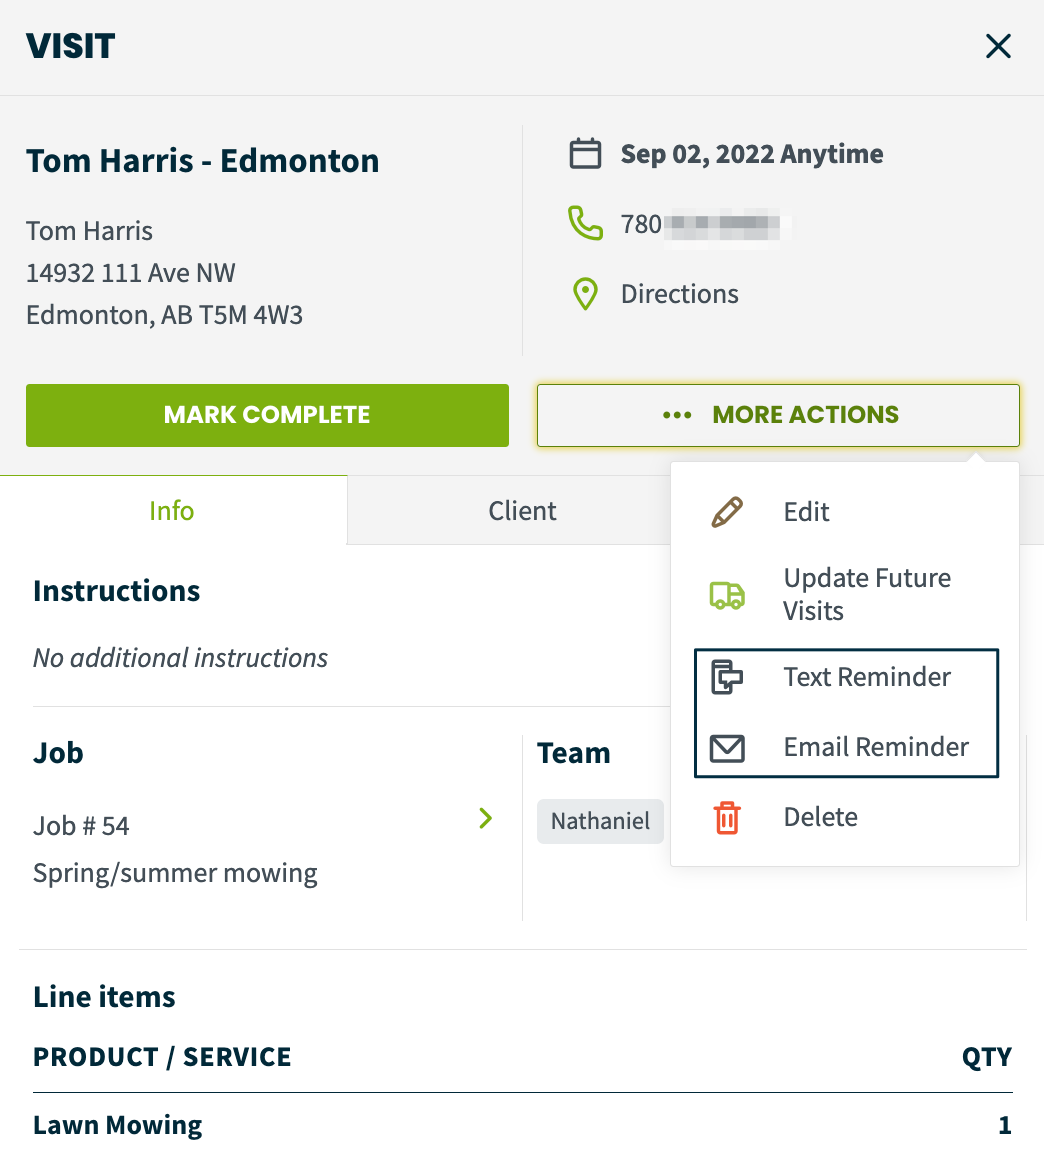Viewport: 1044px width, 1152px height.
Task: Click the Text Reminder chat icon
Action: pos(727,677)
